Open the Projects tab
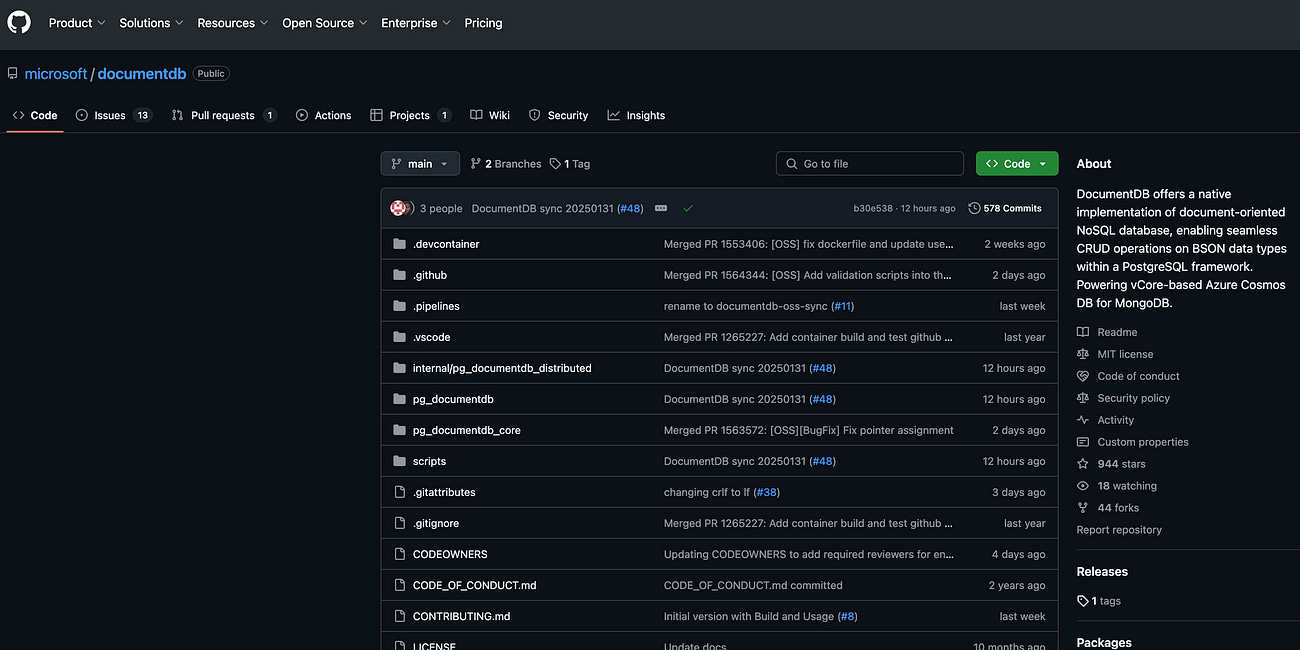 (410, 115)
